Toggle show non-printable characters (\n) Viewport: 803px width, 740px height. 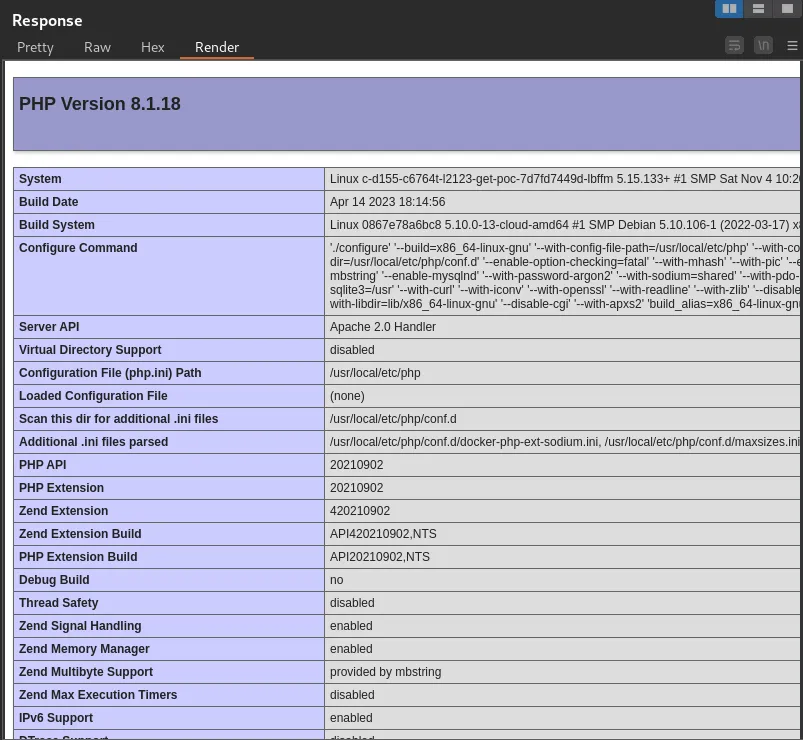click(763, 45)
